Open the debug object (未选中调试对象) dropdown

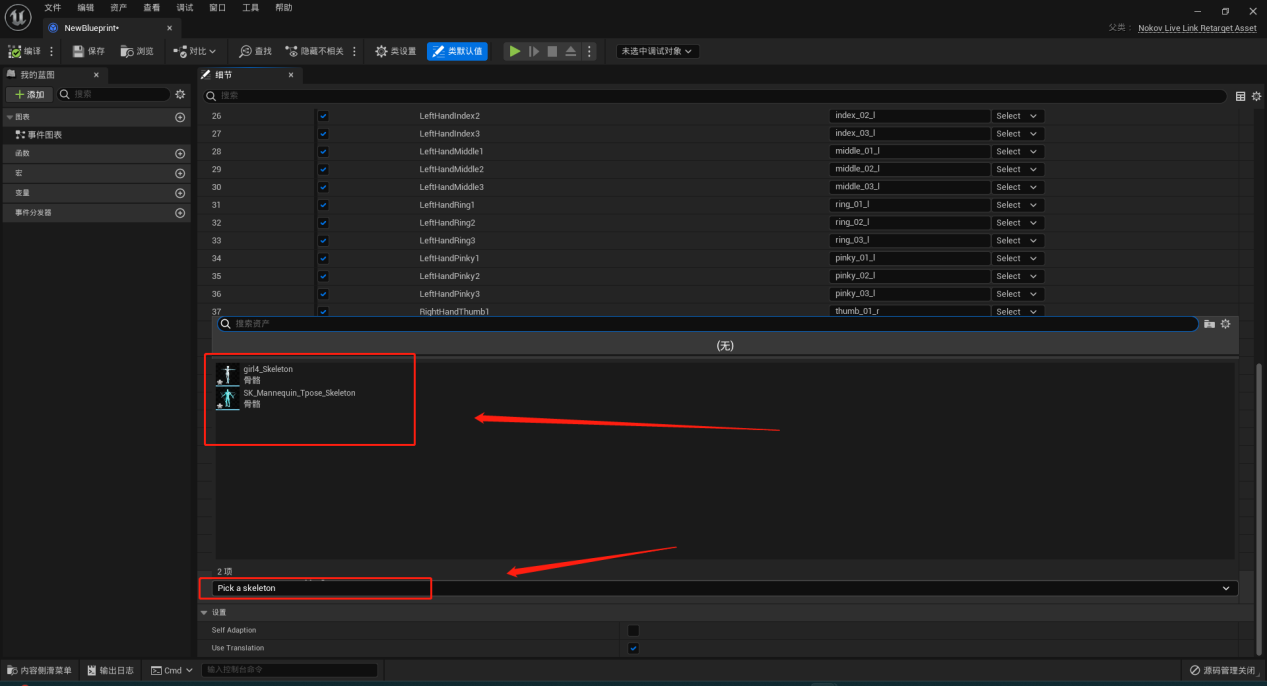pos(657,51)
